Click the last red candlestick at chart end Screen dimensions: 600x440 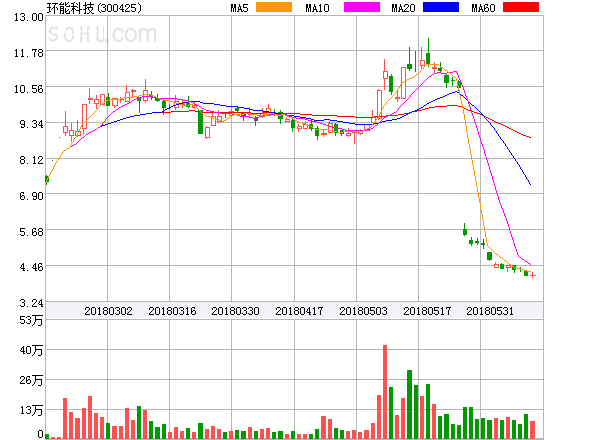coord(533,275)
